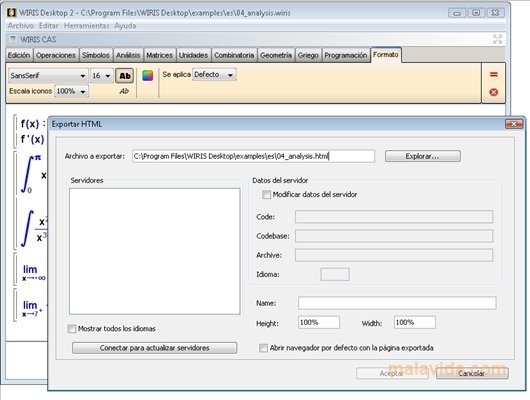Click the red equals calculate icon

point(493,74)
